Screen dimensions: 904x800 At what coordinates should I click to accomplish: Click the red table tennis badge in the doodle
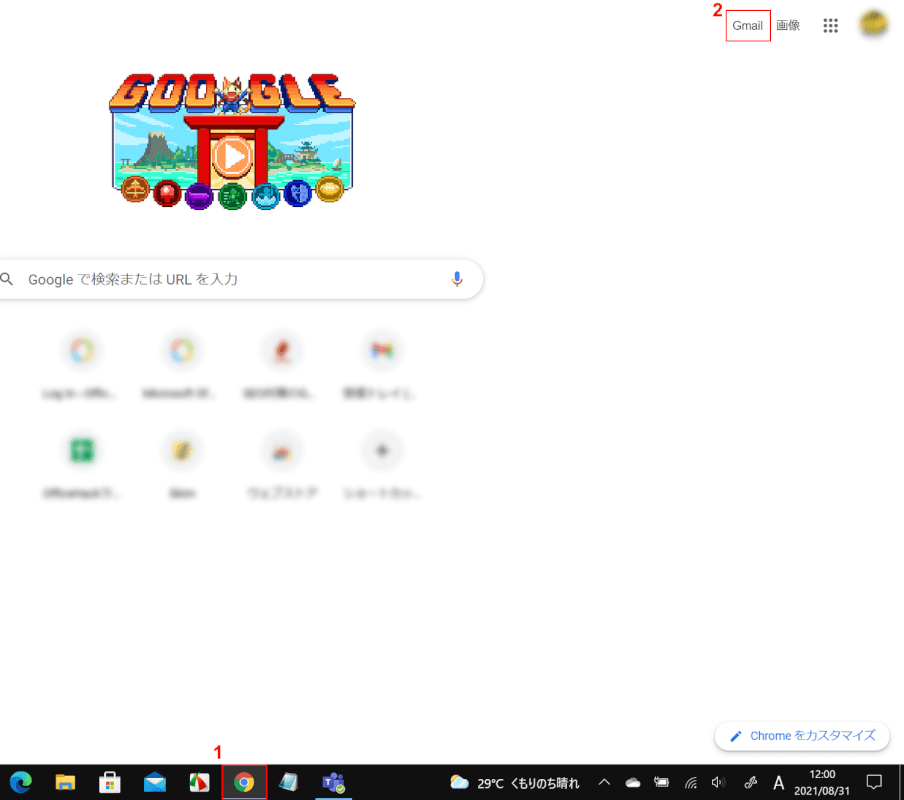click(x=167, y=193)
